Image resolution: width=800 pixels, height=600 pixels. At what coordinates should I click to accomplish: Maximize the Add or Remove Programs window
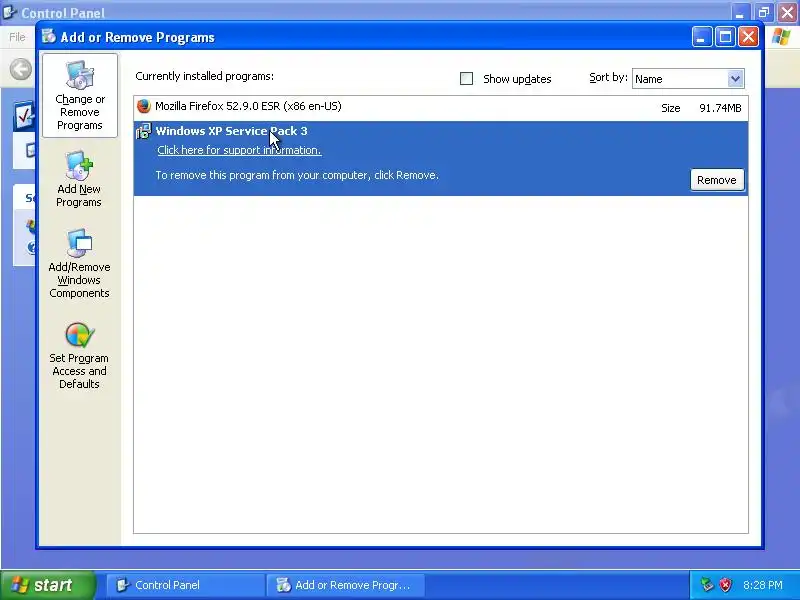click(x=725, y=37)
